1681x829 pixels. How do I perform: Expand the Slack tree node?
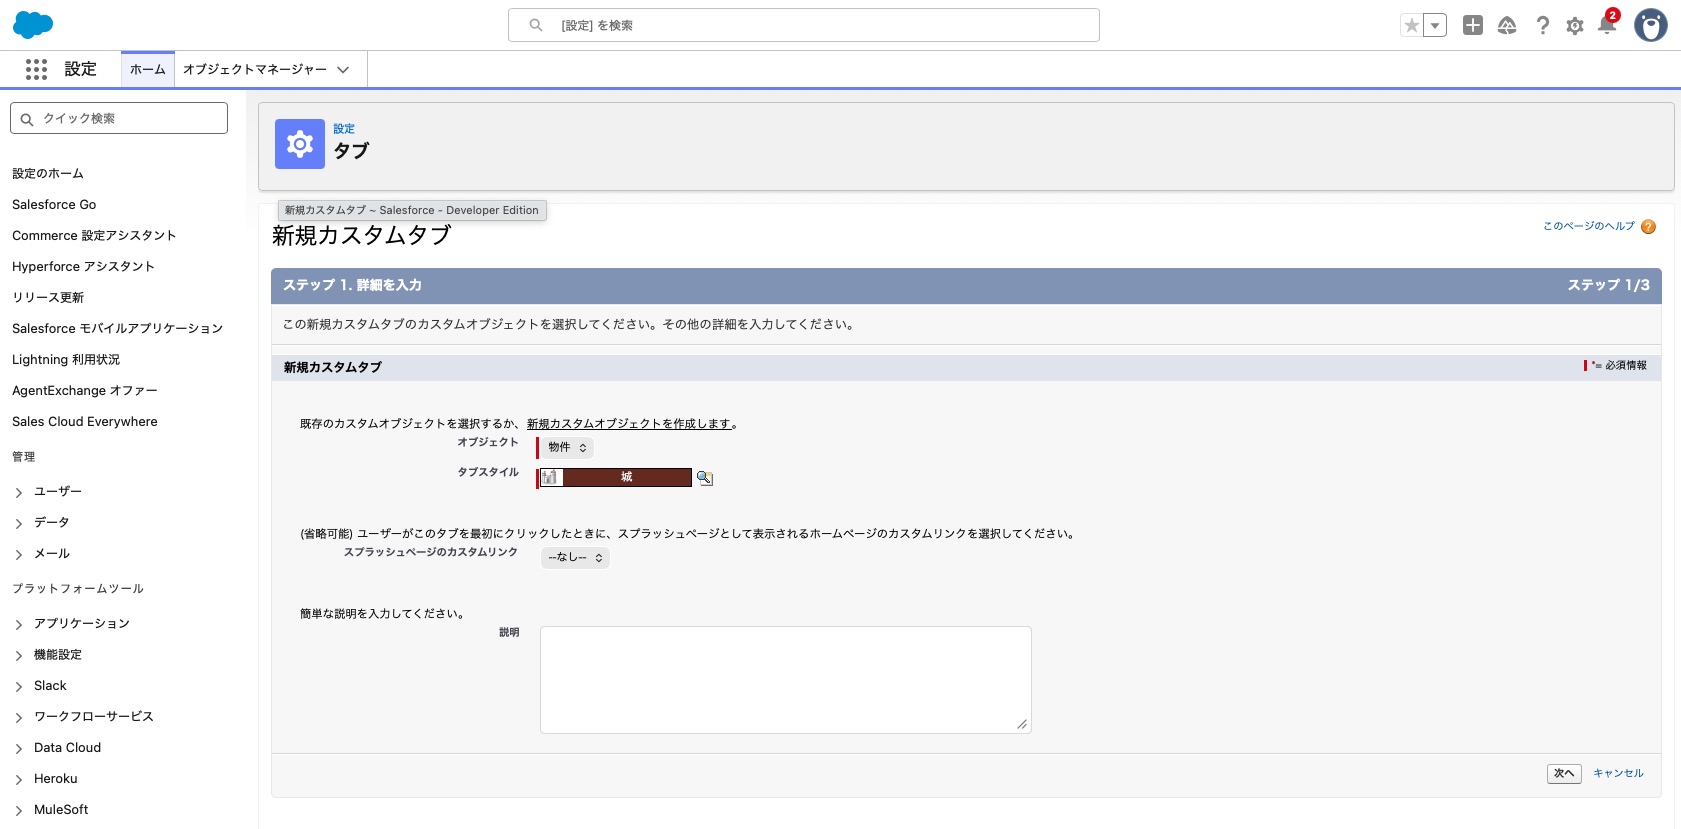(x=19, y=686)
